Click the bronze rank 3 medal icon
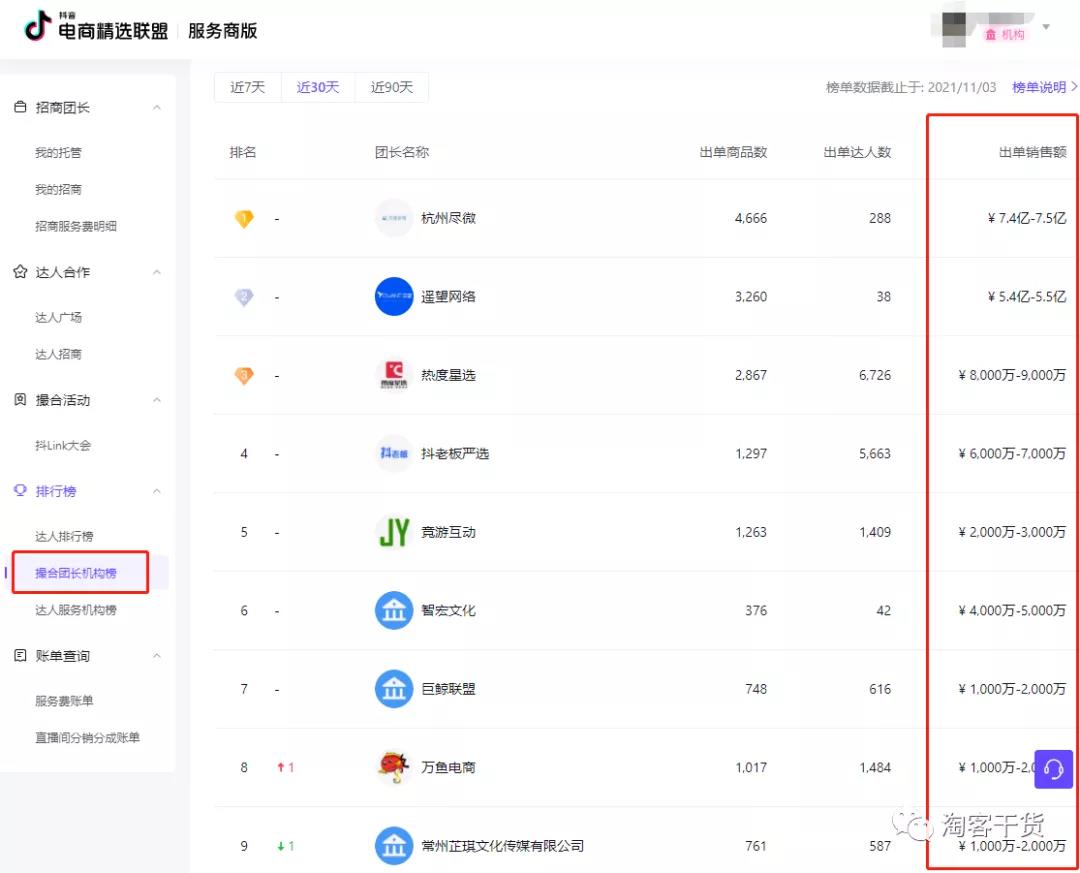This screenshot has width=1080, height=873. (x=244, y=376)
